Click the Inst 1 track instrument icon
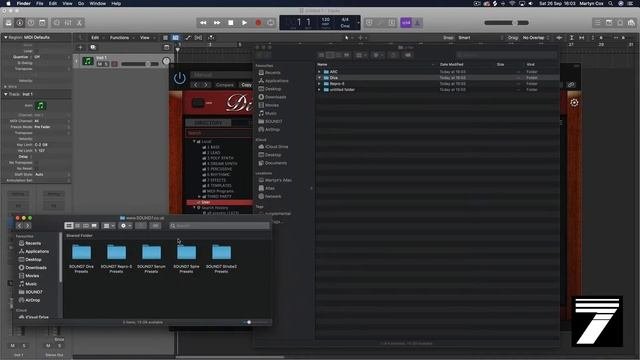The image size is (640, 360). pos(88,61)
